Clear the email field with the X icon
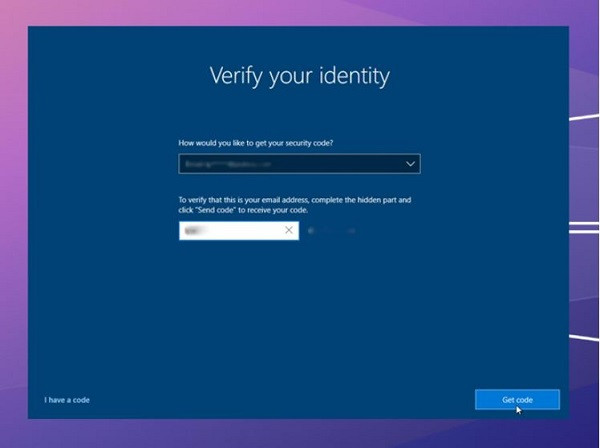The image size is (600, 448). click(x=289, y=230)
